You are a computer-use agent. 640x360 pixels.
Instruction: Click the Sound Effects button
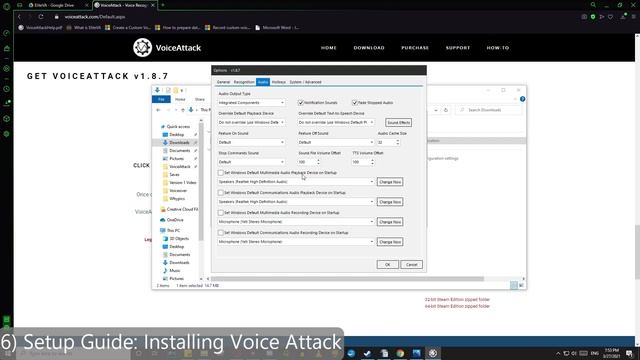[x=398, y=122]
